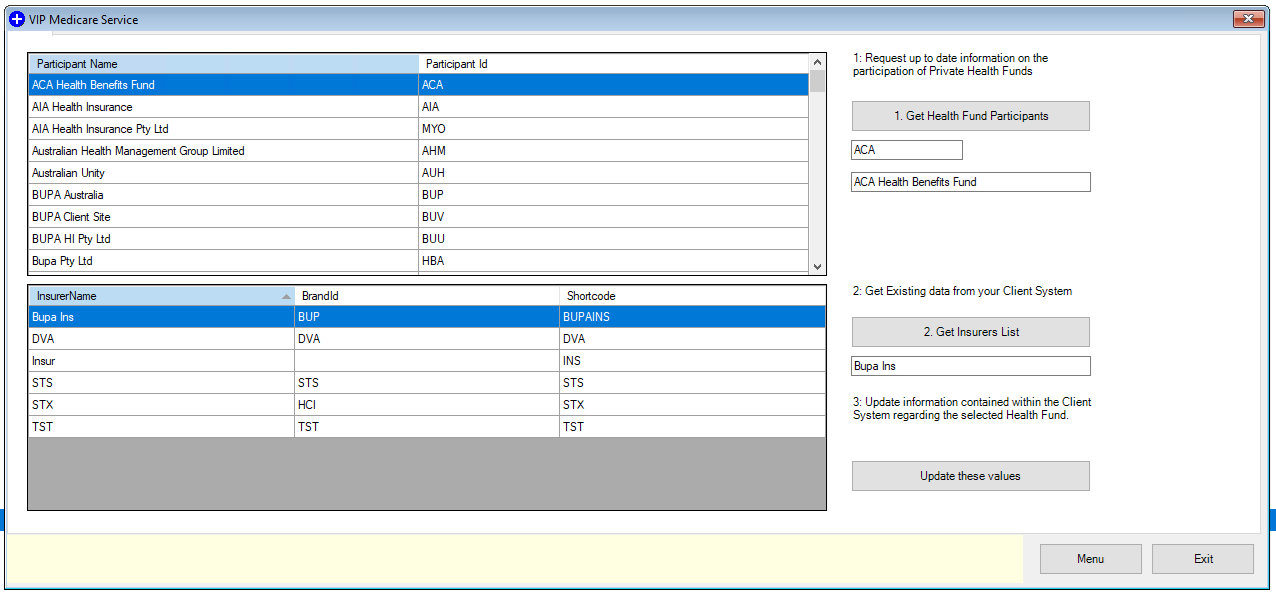Click the BUP BrandId cell for Bupa Ins

pyautogui.click(x=427, y=317)
